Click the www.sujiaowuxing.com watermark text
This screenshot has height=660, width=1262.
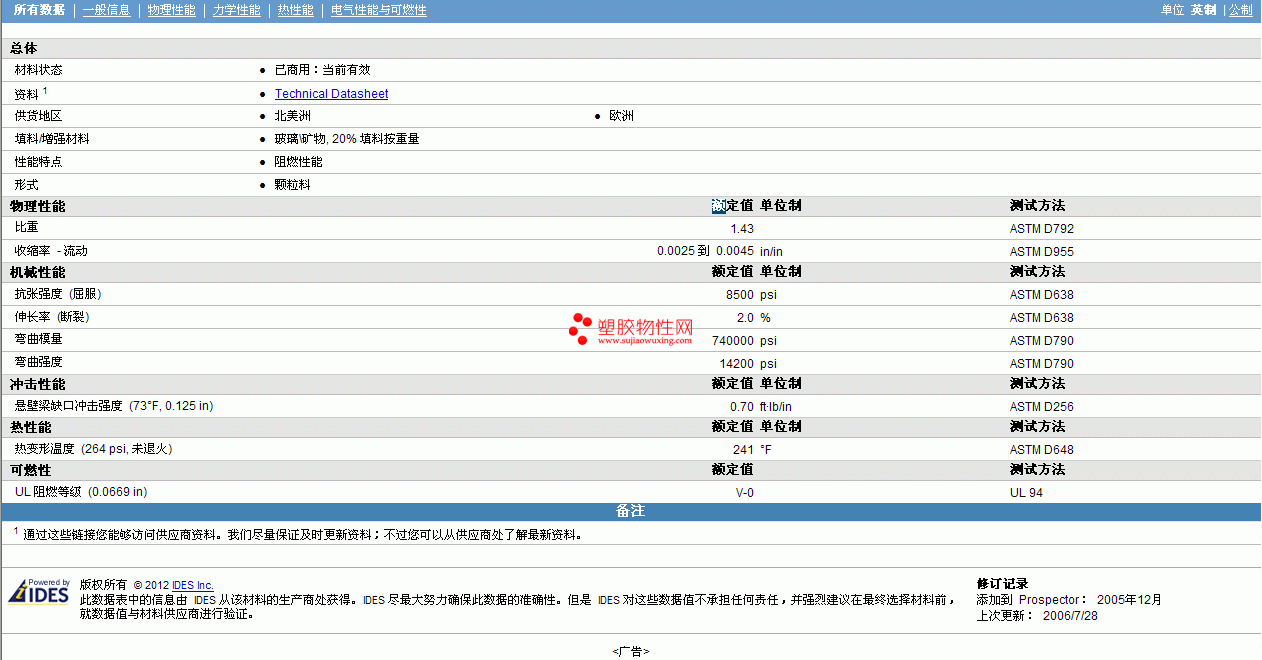pyautogui.click(x=645, y=340)
